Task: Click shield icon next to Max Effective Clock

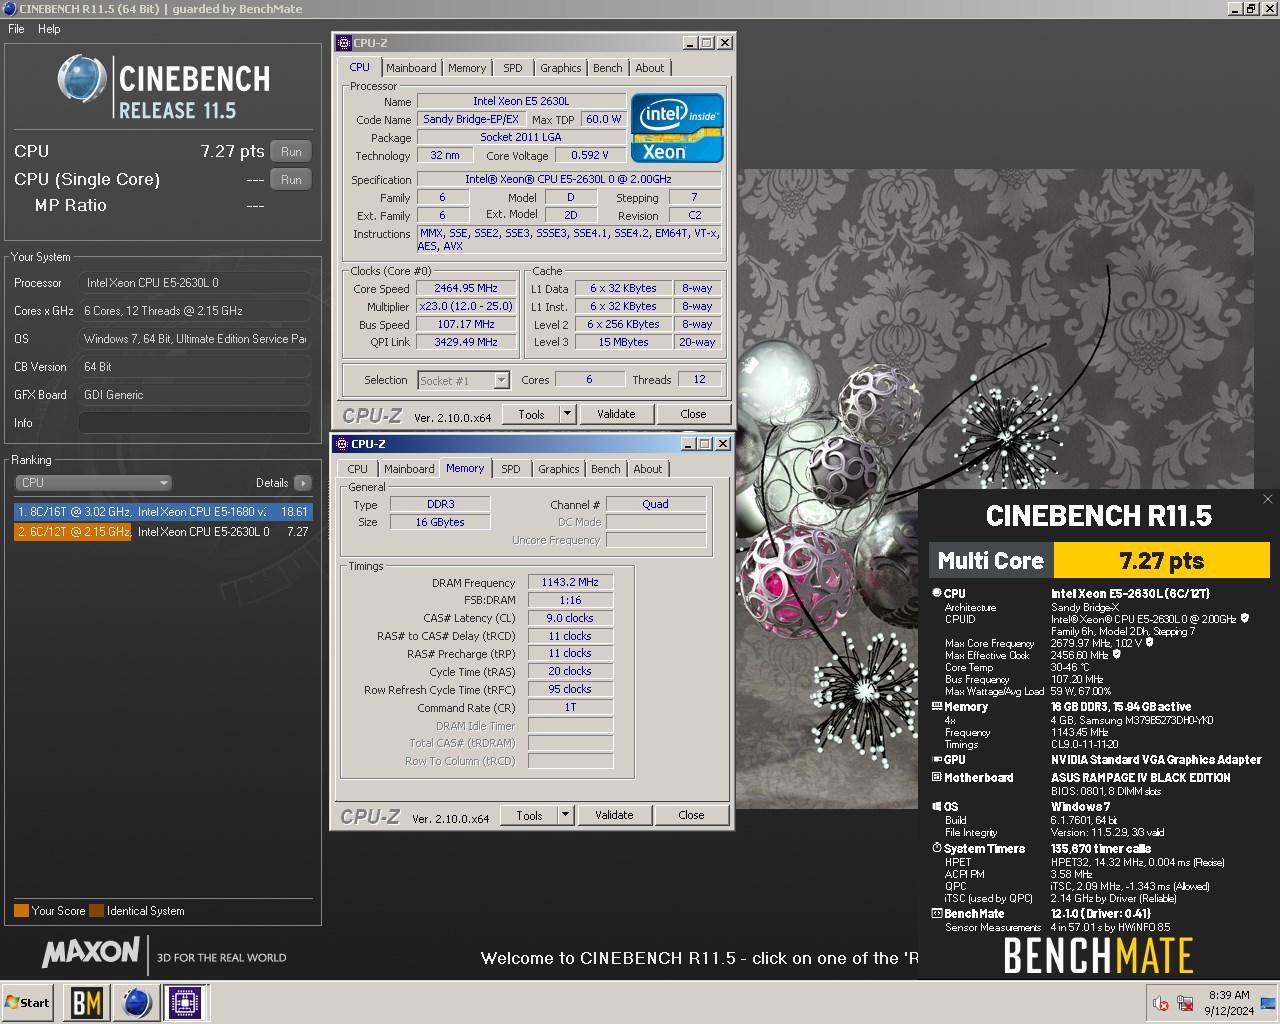Action: [1117, 655]
